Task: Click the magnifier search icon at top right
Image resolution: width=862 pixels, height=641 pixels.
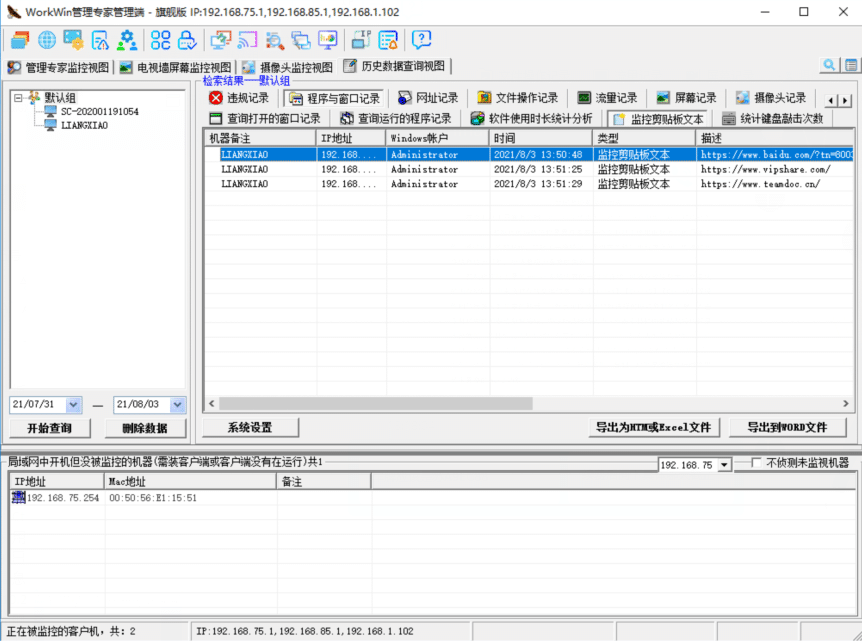Action: 829,65
